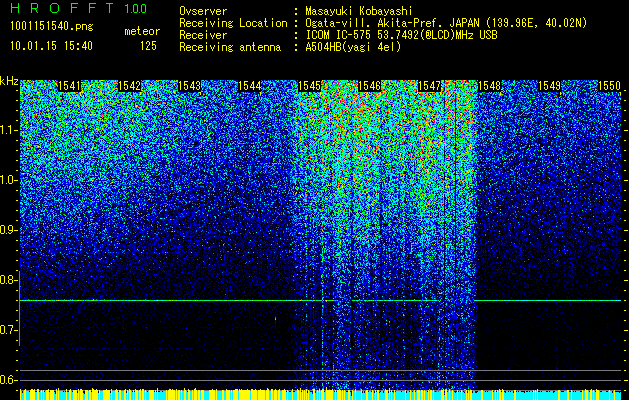Click the Receiving antenna label
Image resolution: width=629 pixels, height=400 pixels.
click(x=230, y=47)
